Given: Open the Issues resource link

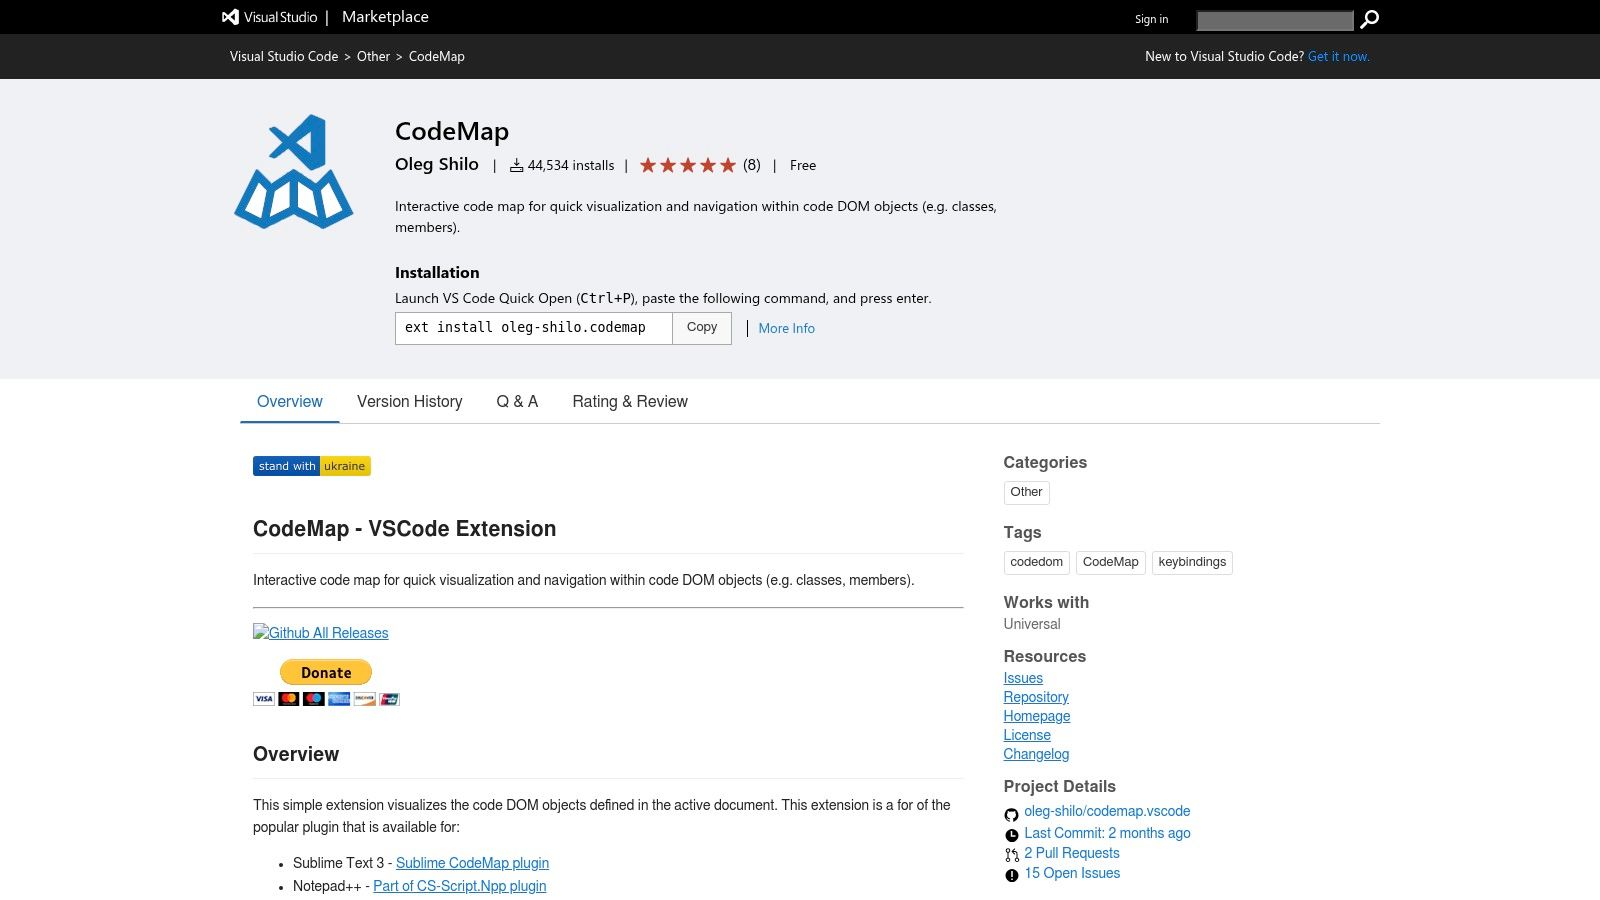Looking at the screenshot, I should 1023,678.
